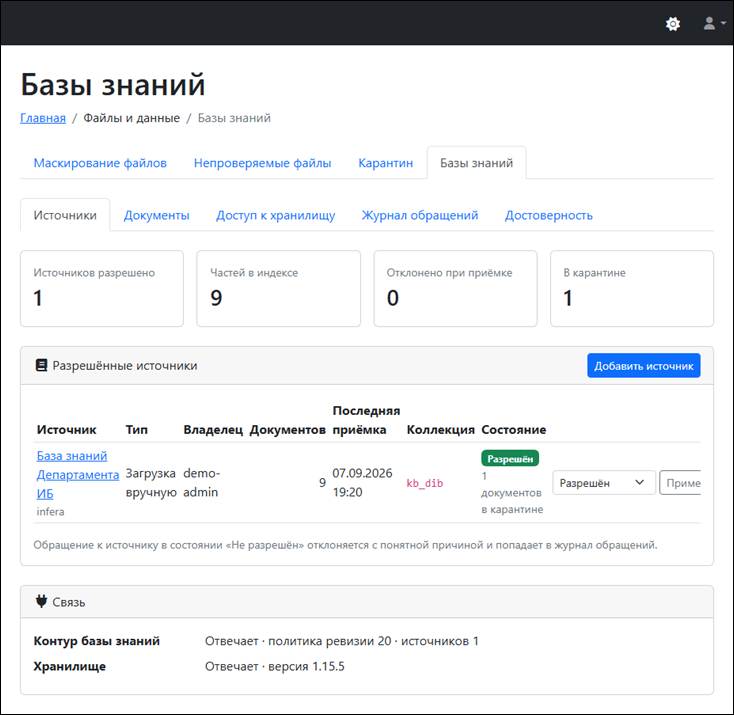
Task: Click the Состояние column header
Action: pos(514,430)
